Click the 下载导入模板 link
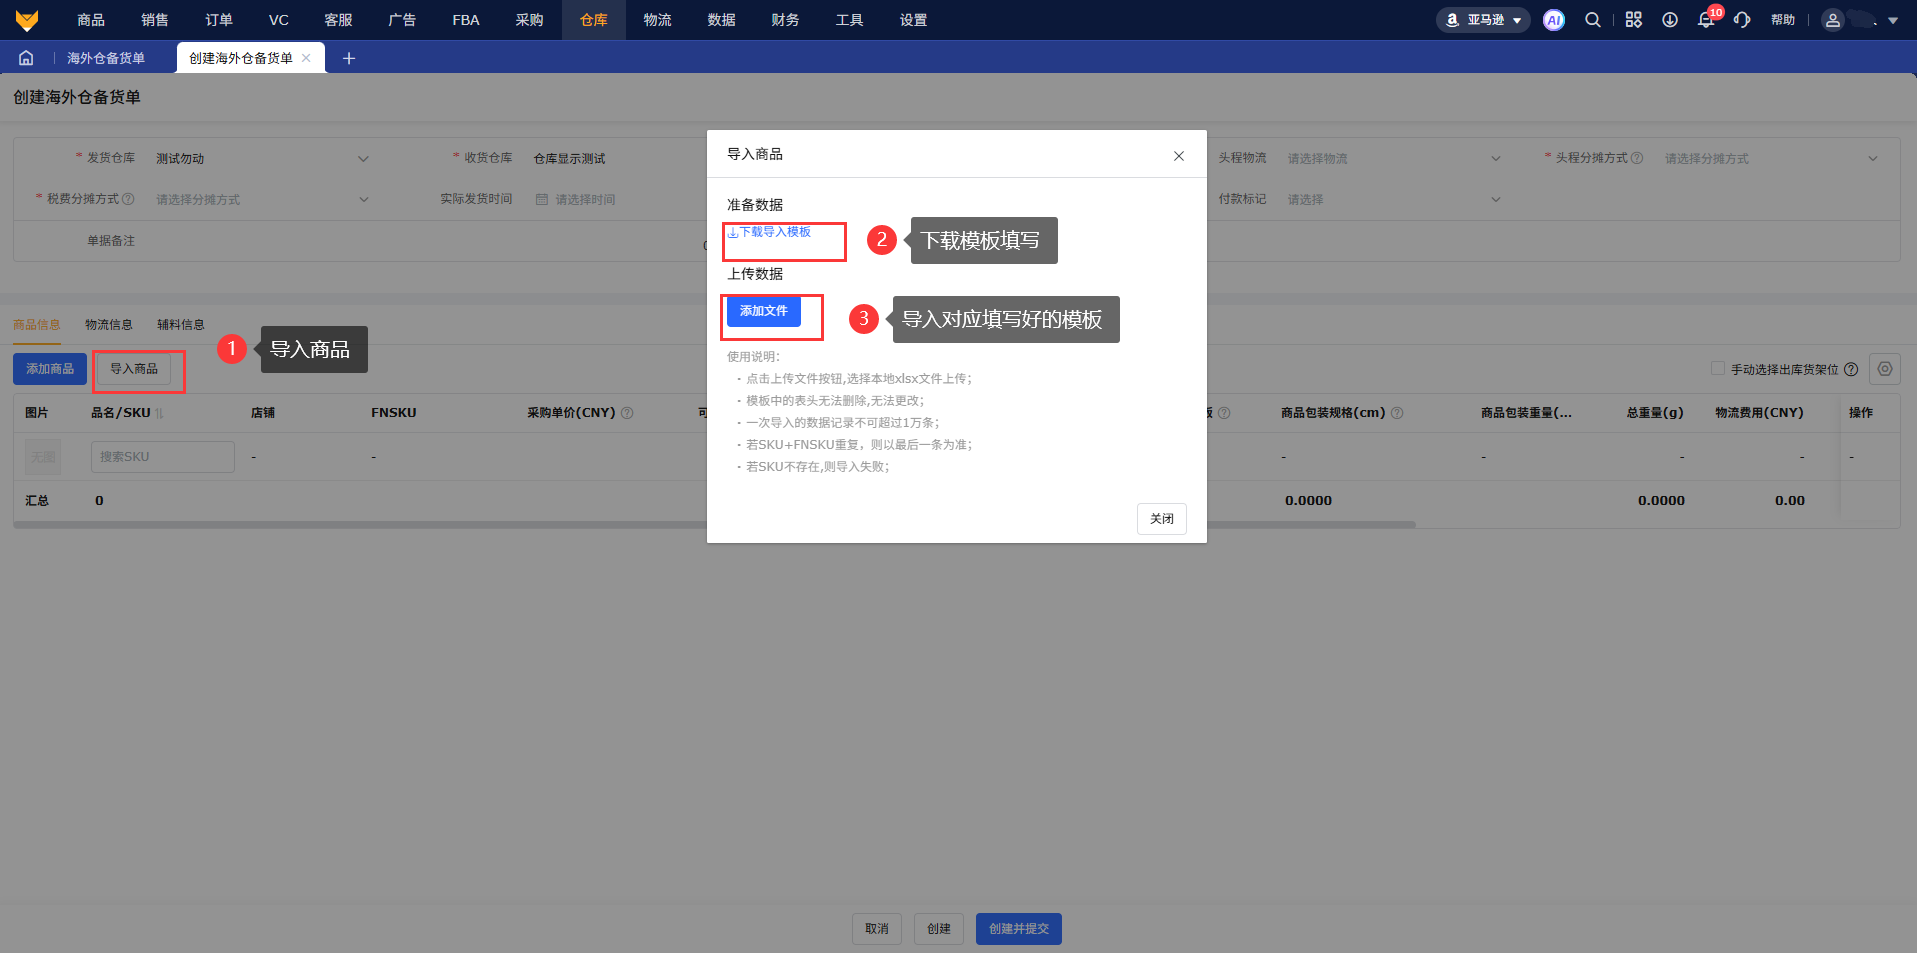1917x953 pixels. [769, 232]
